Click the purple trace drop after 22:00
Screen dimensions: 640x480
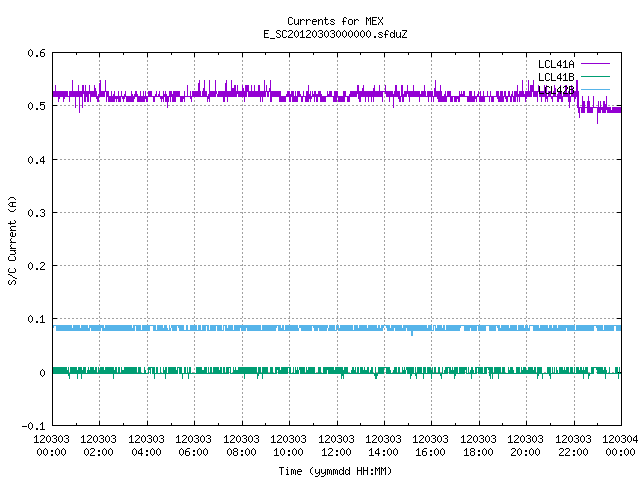(578, 105)
